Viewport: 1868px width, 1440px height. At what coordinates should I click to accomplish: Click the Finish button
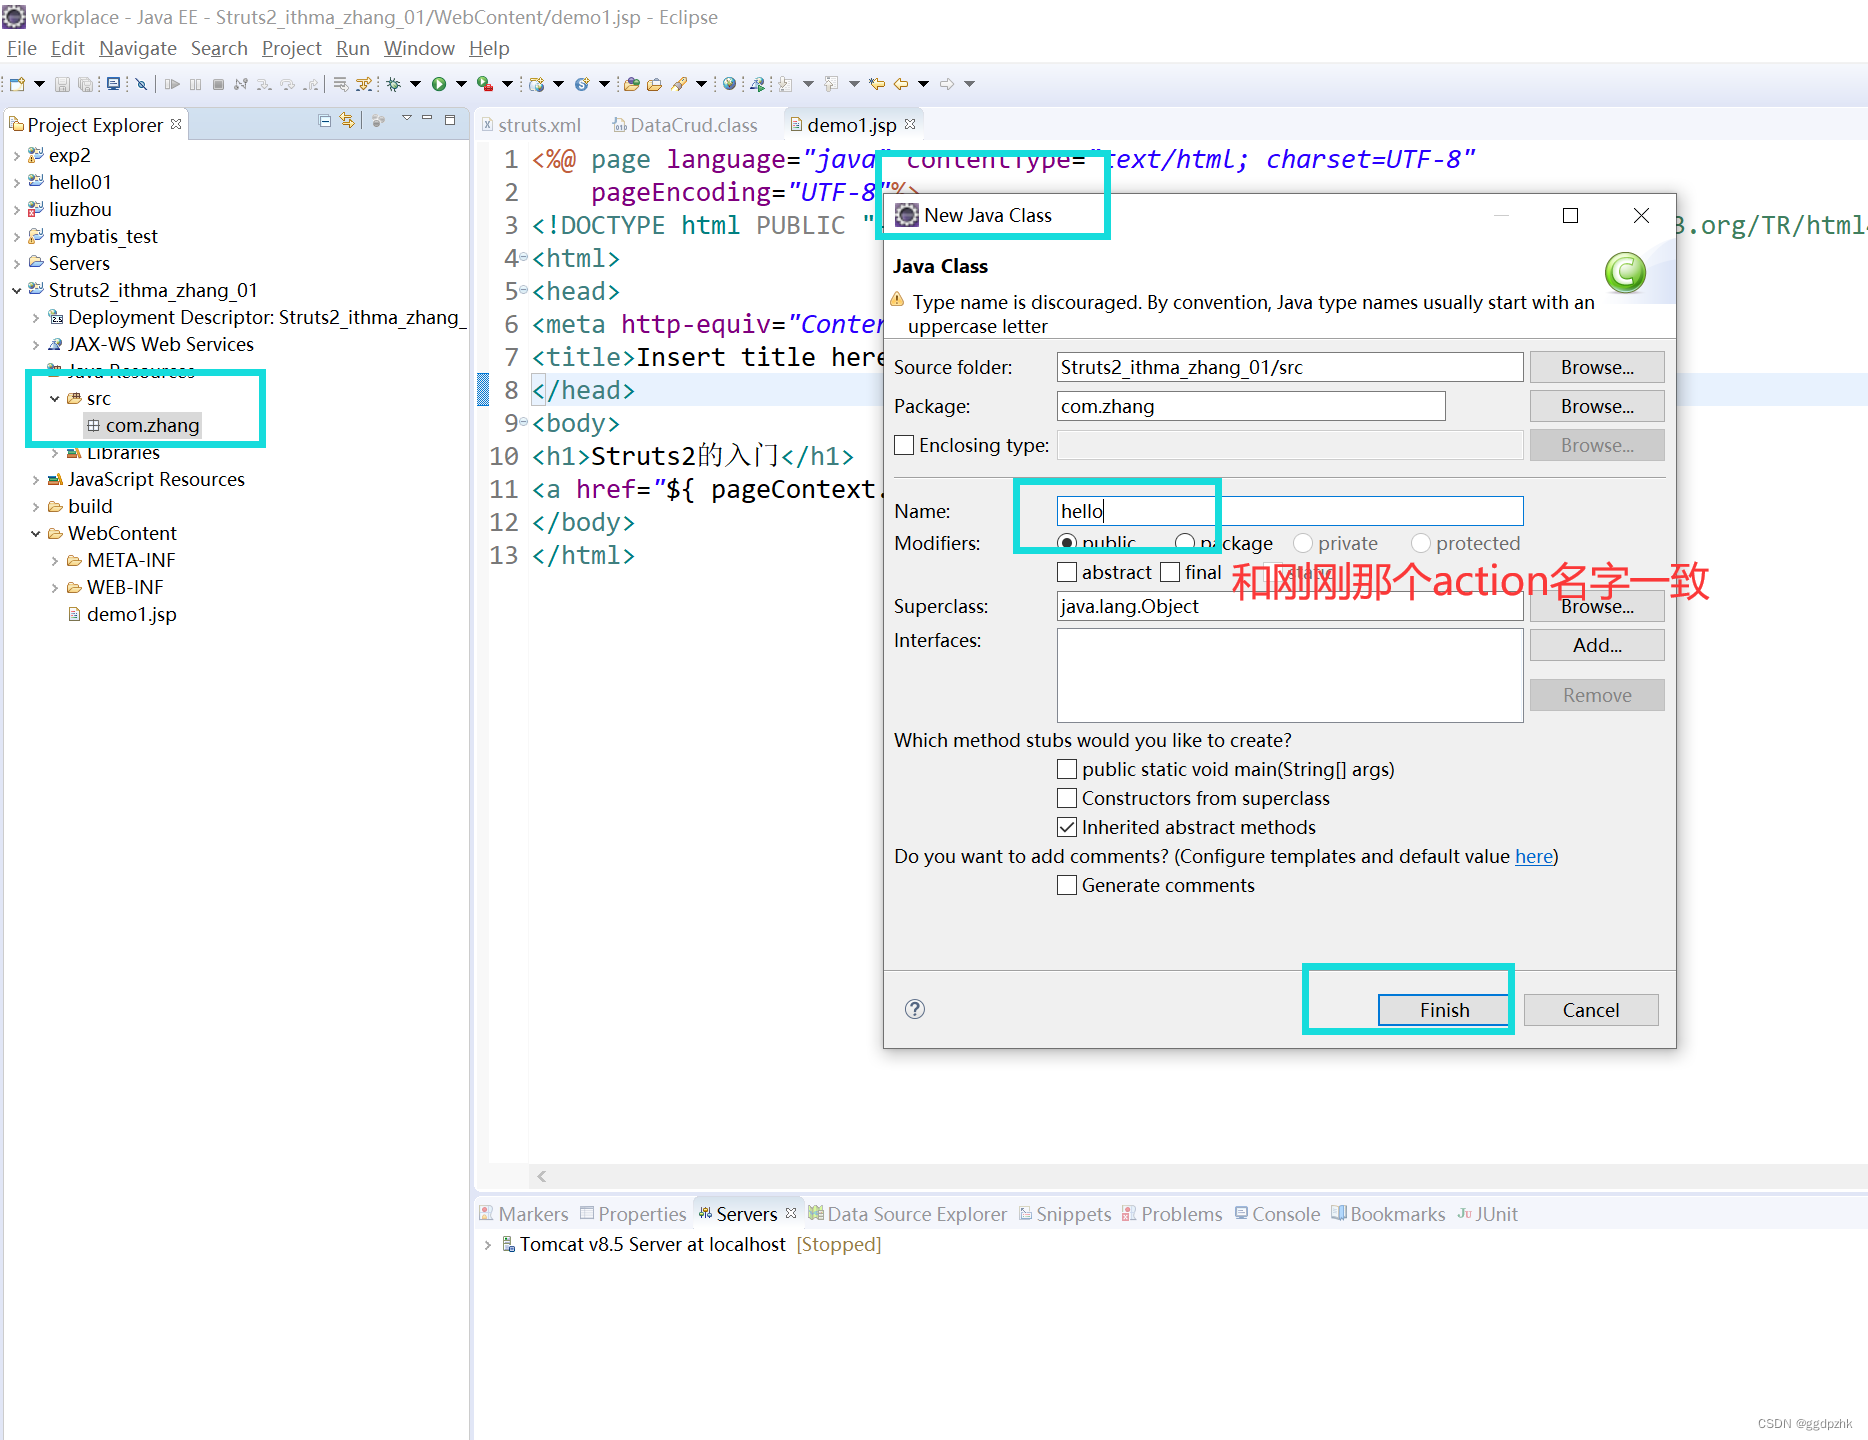1444,1010
